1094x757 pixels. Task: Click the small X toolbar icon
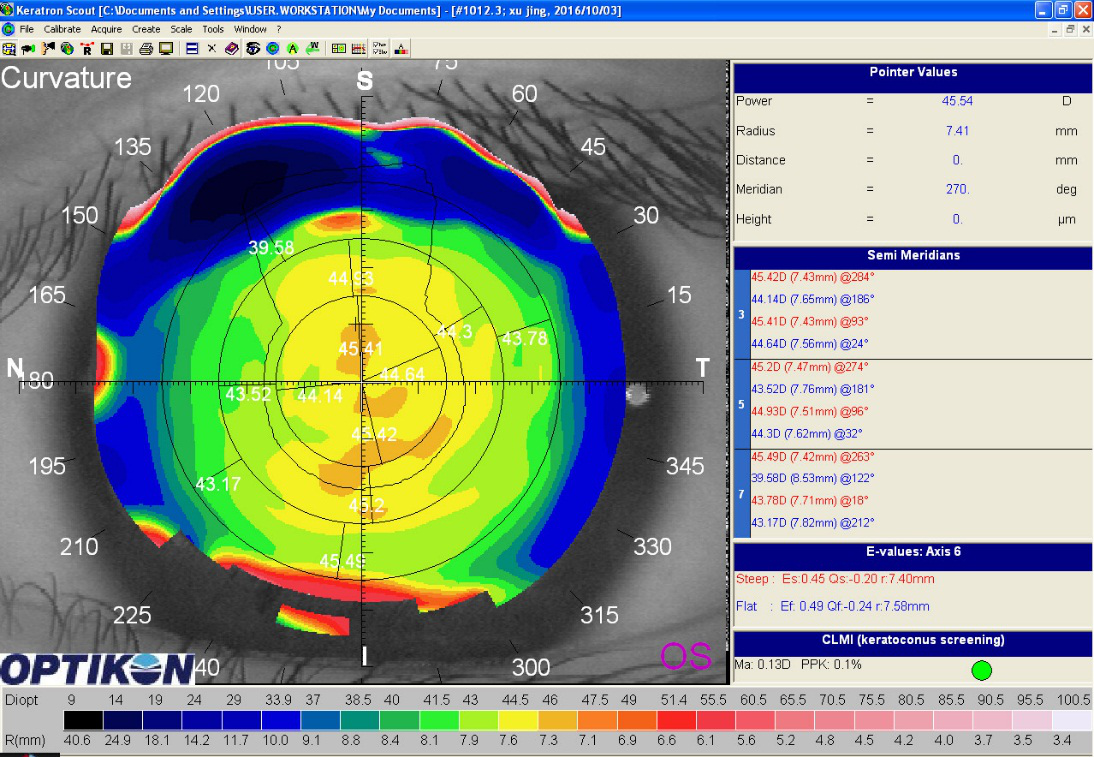[x=211, y=49]
